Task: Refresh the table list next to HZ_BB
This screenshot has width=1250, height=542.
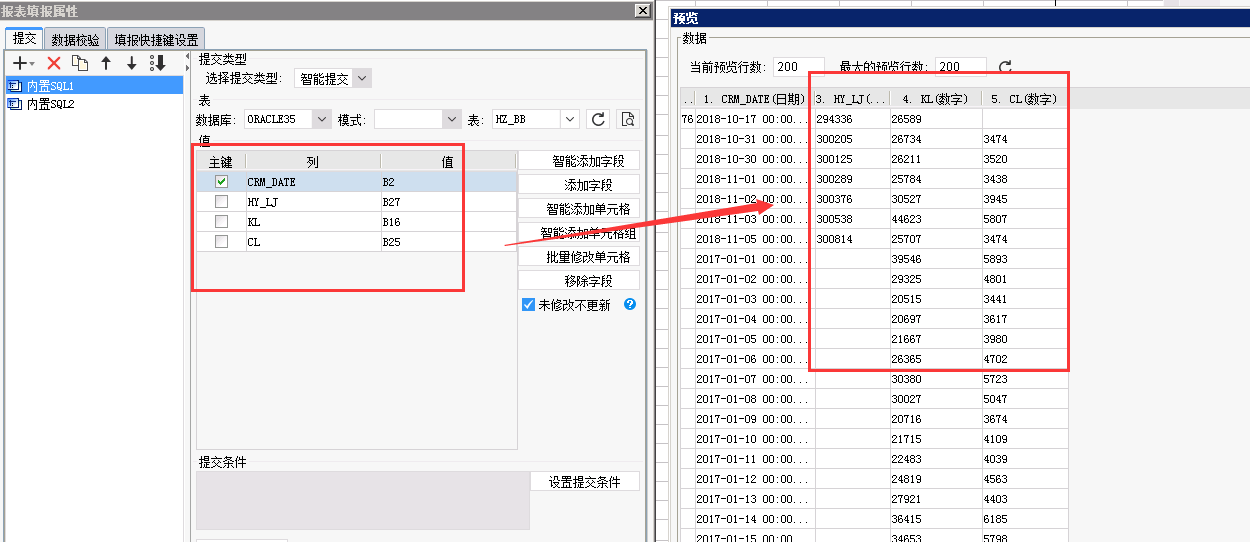Action: [x=598, y=119]
